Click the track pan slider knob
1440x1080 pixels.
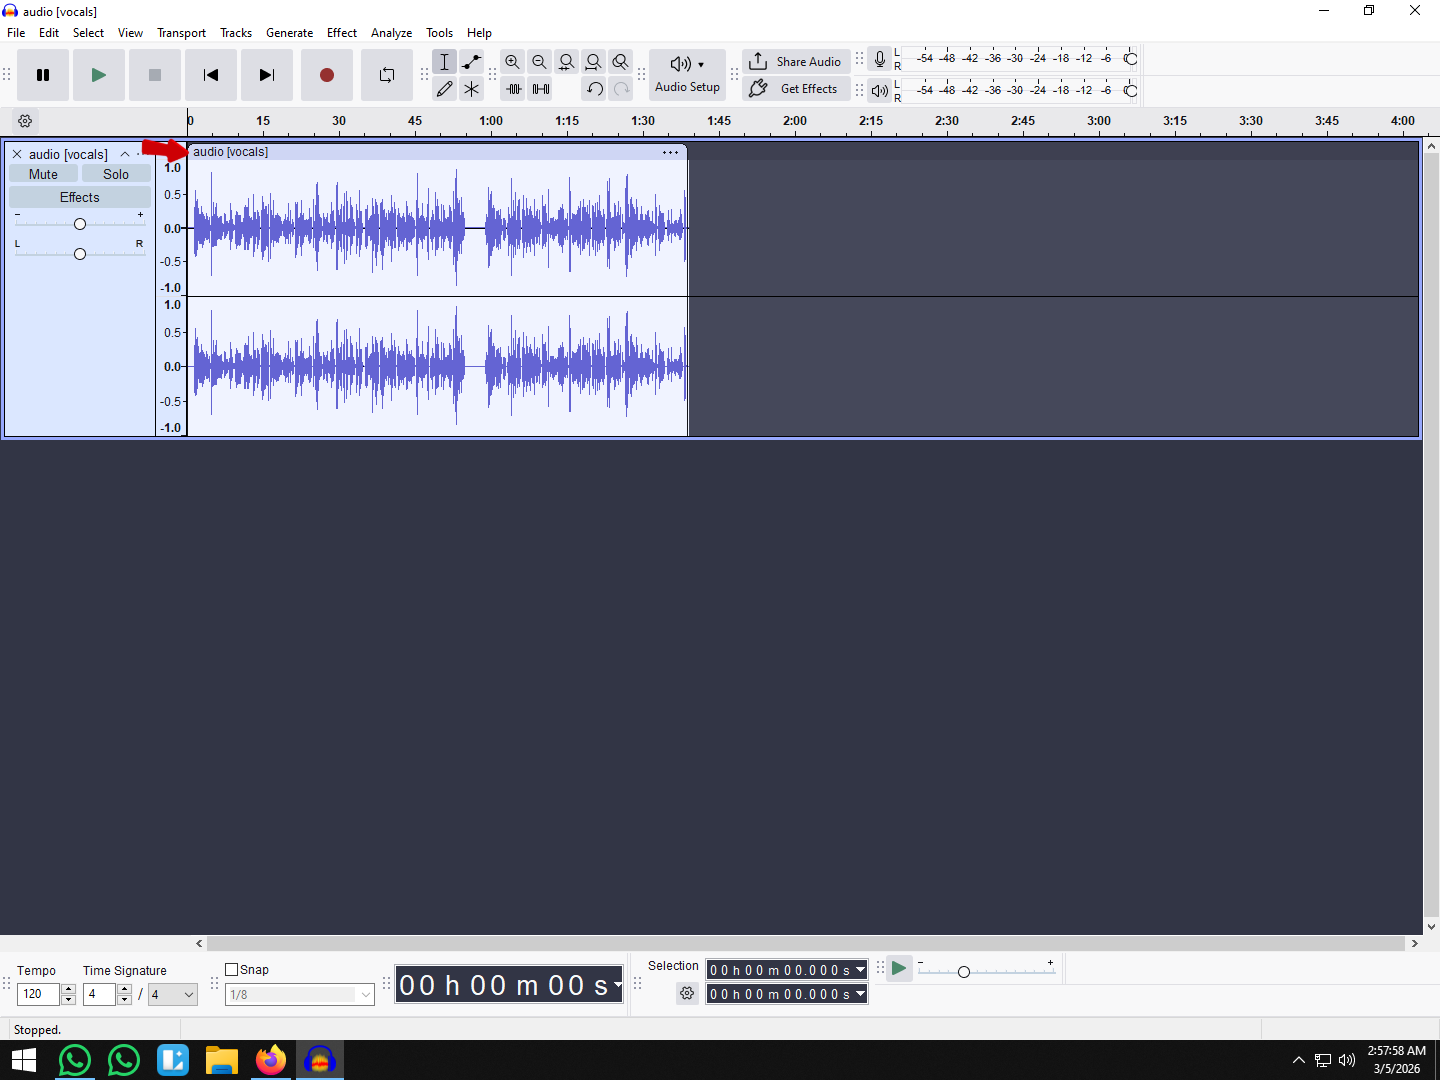[80, 254]
